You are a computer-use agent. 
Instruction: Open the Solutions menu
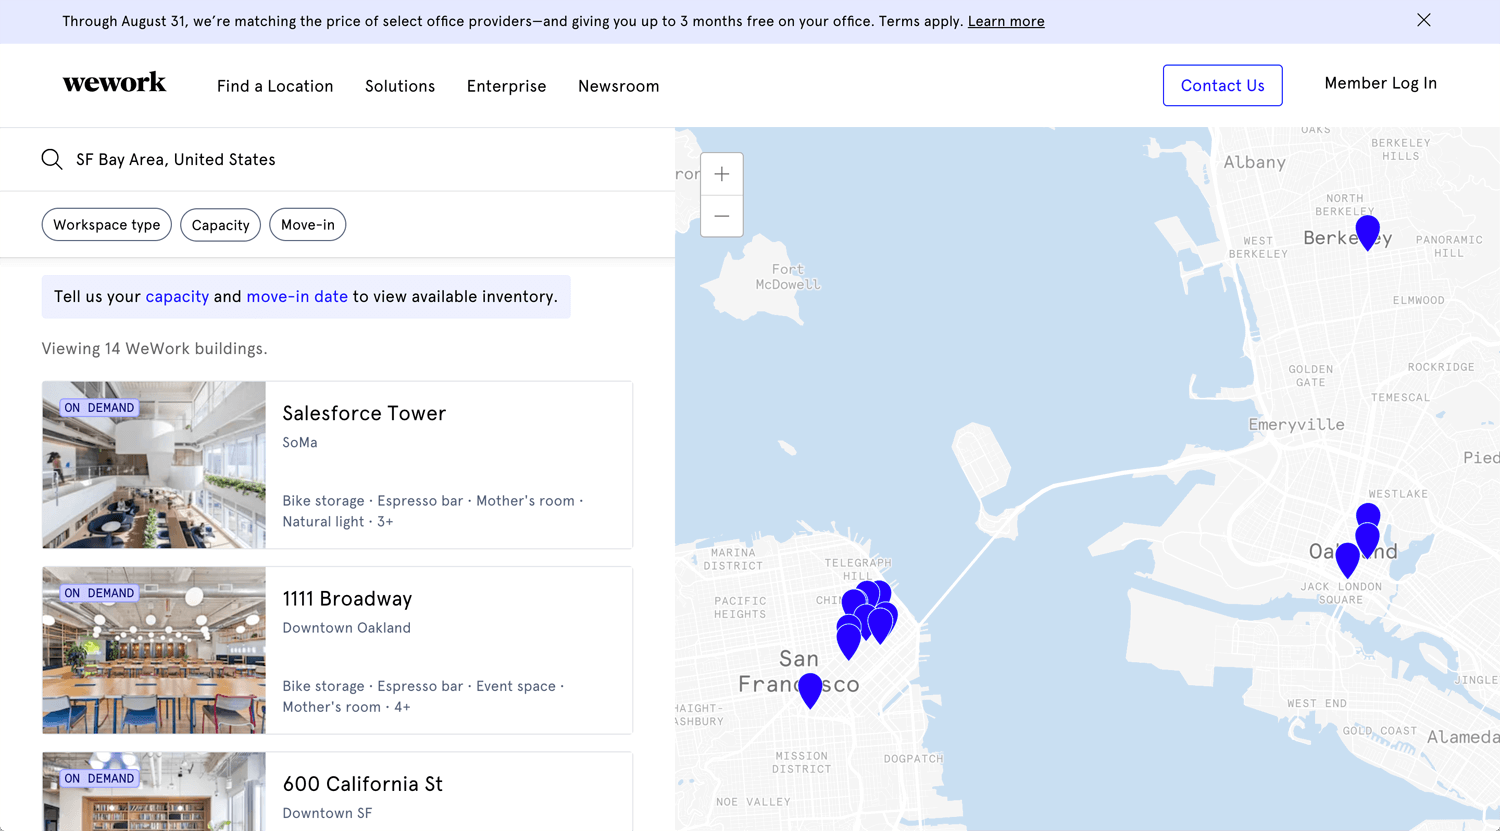point(400,86)
